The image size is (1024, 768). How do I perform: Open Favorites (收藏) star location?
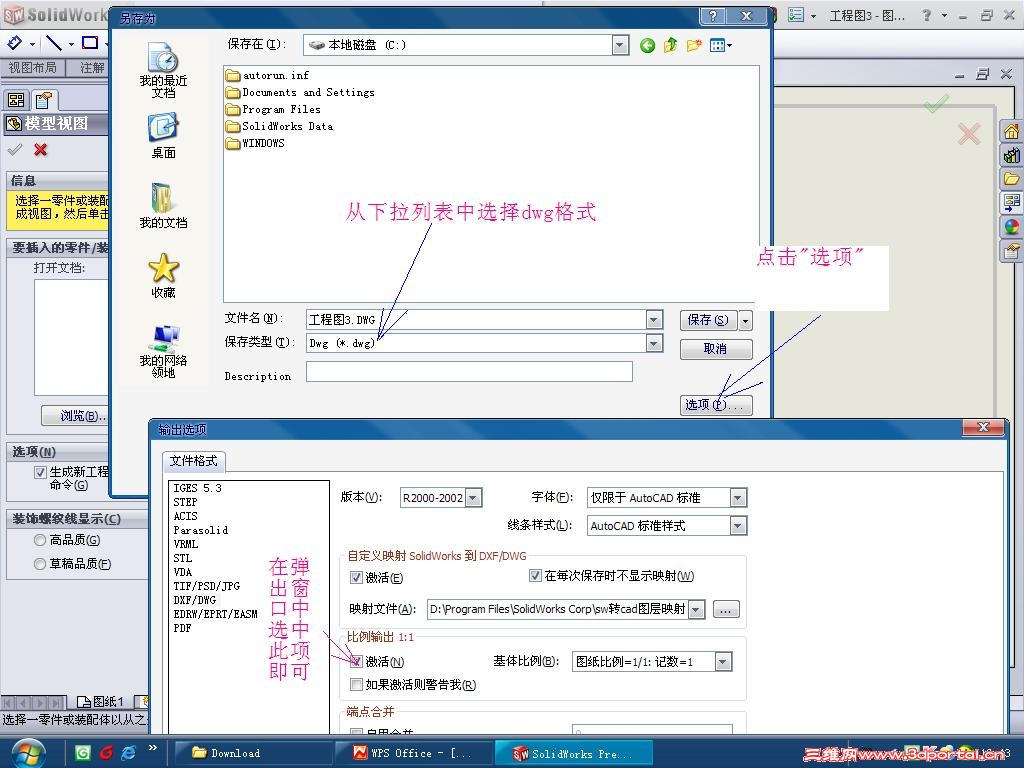(x=163, y=275)
